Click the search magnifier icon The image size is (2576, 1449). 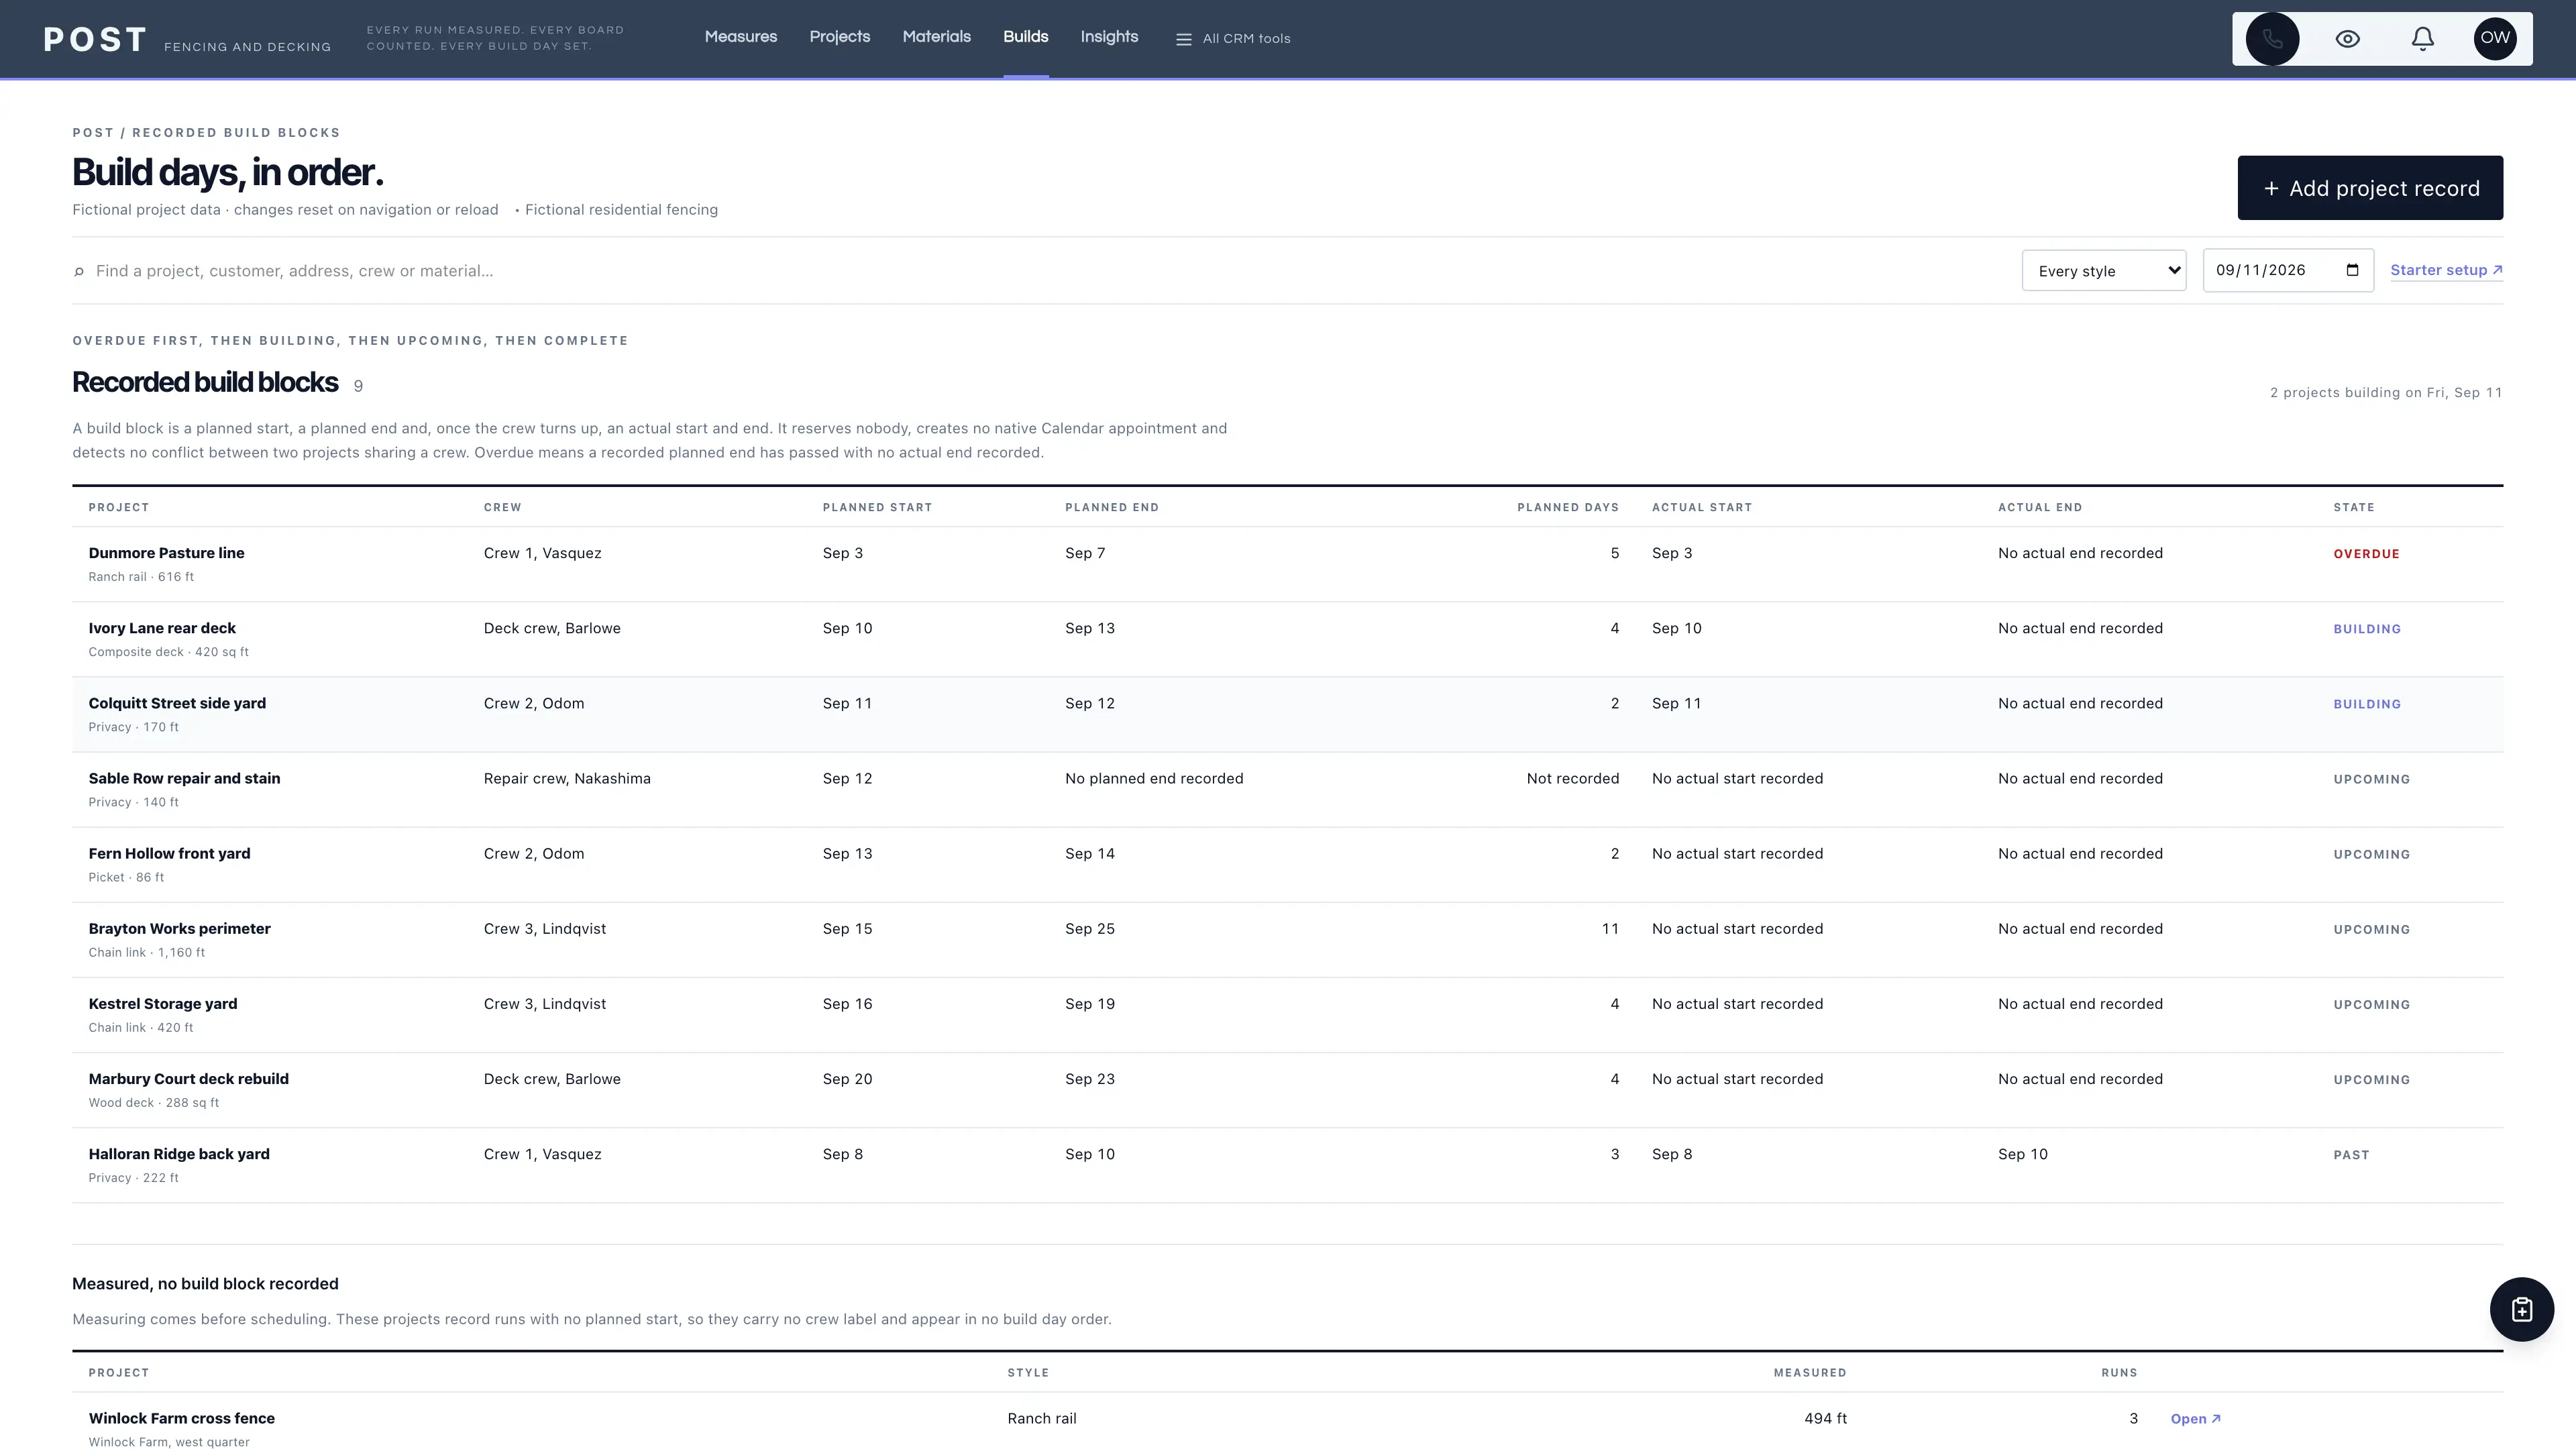[x=79, y=272]
